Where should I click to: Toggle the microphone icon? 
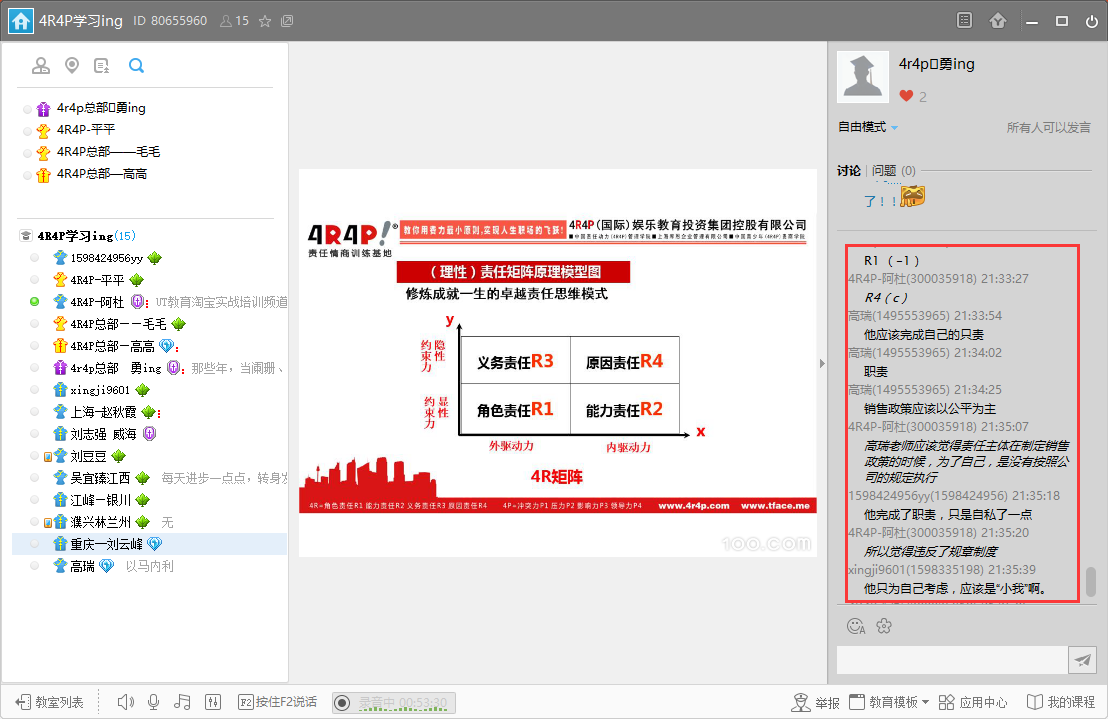[x=153, y=702]
